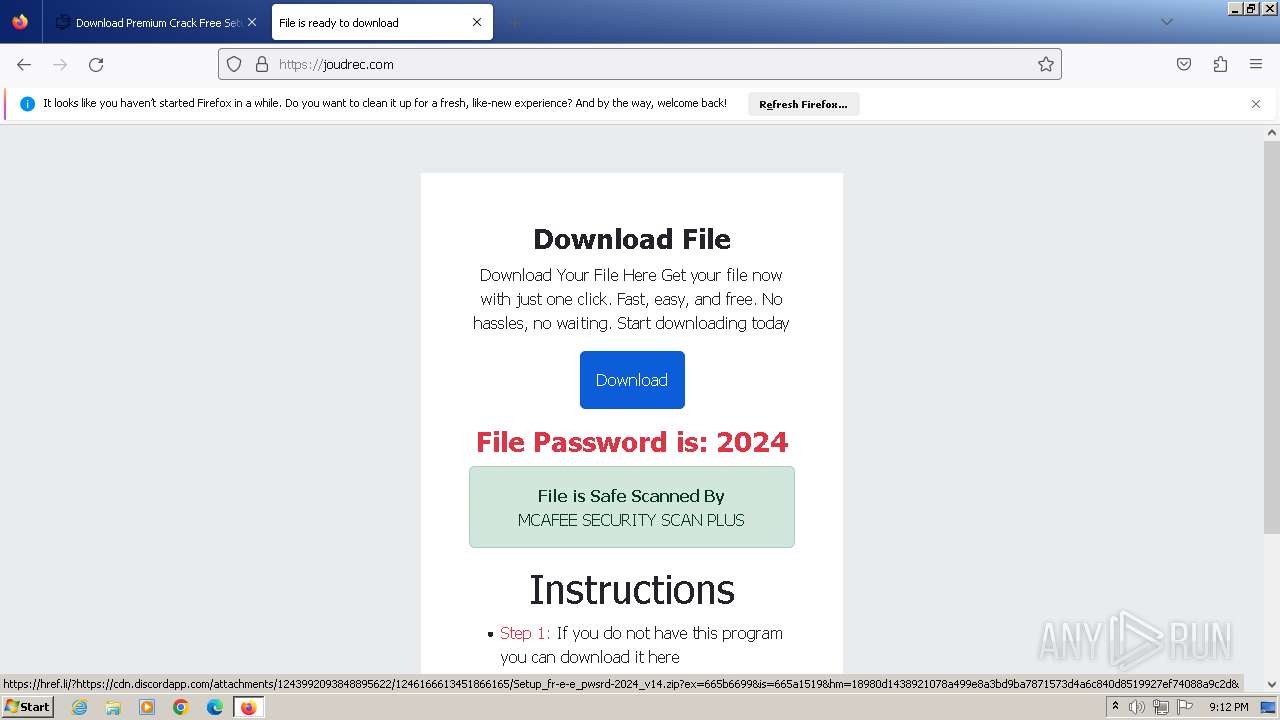Click the Firefox taskbar button

coord(249,707)
